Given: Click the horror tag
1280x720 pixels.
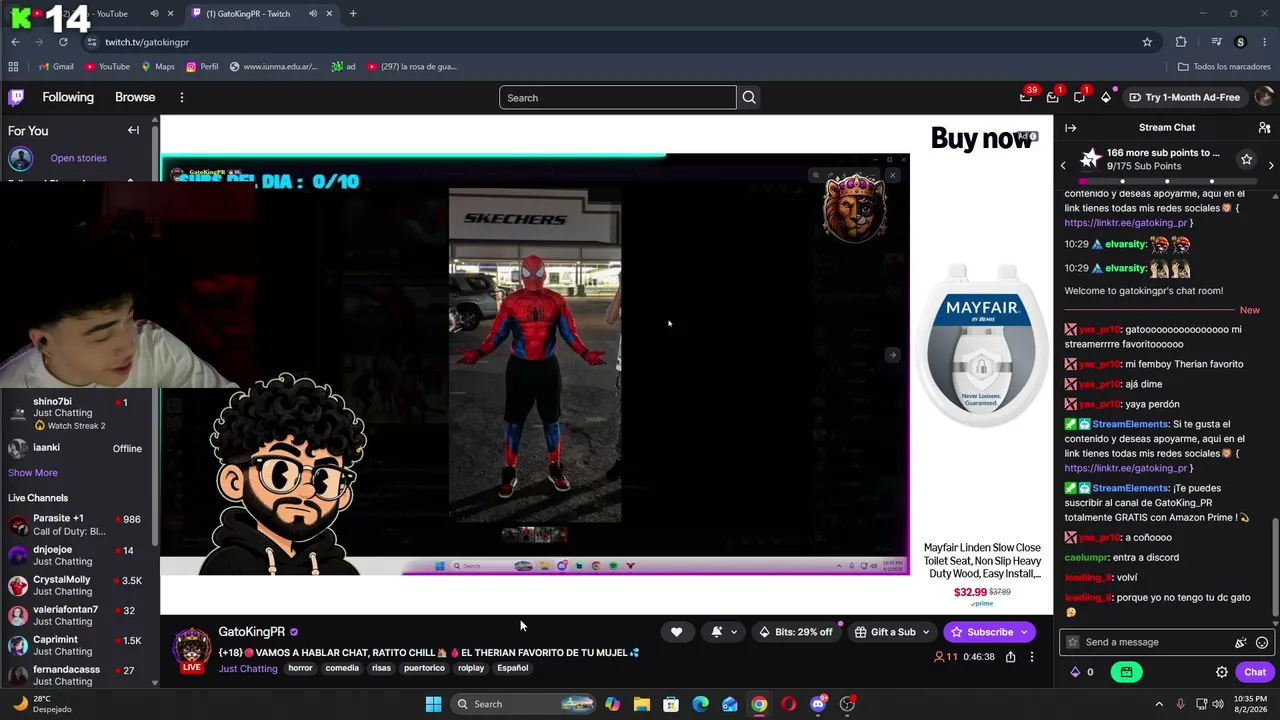Looking at the screenshot, I should [300, 668].
